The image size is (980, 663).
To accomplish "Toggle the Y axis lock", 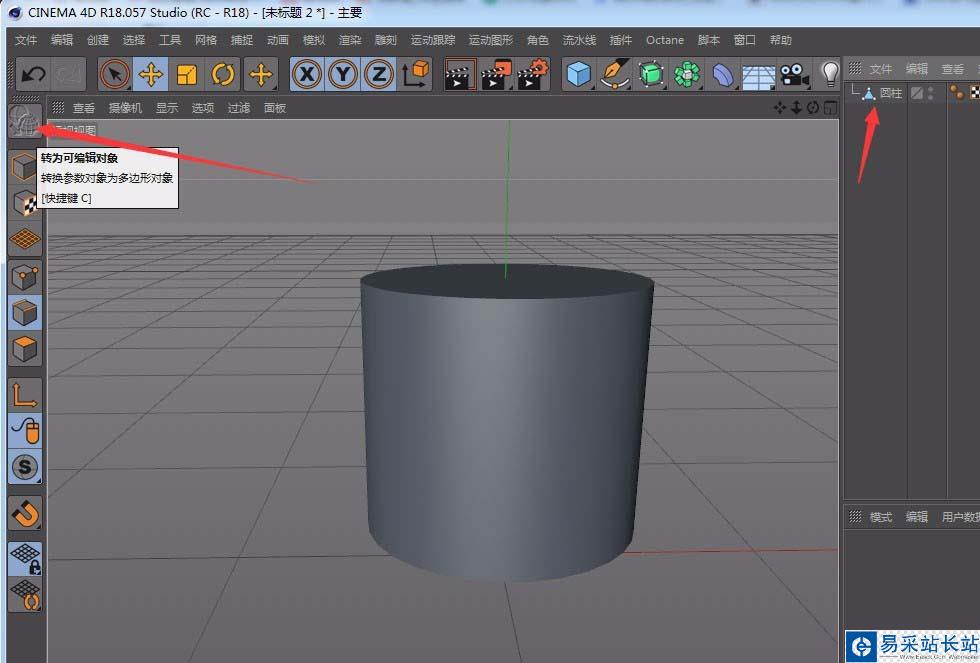I will click(343, 74).
